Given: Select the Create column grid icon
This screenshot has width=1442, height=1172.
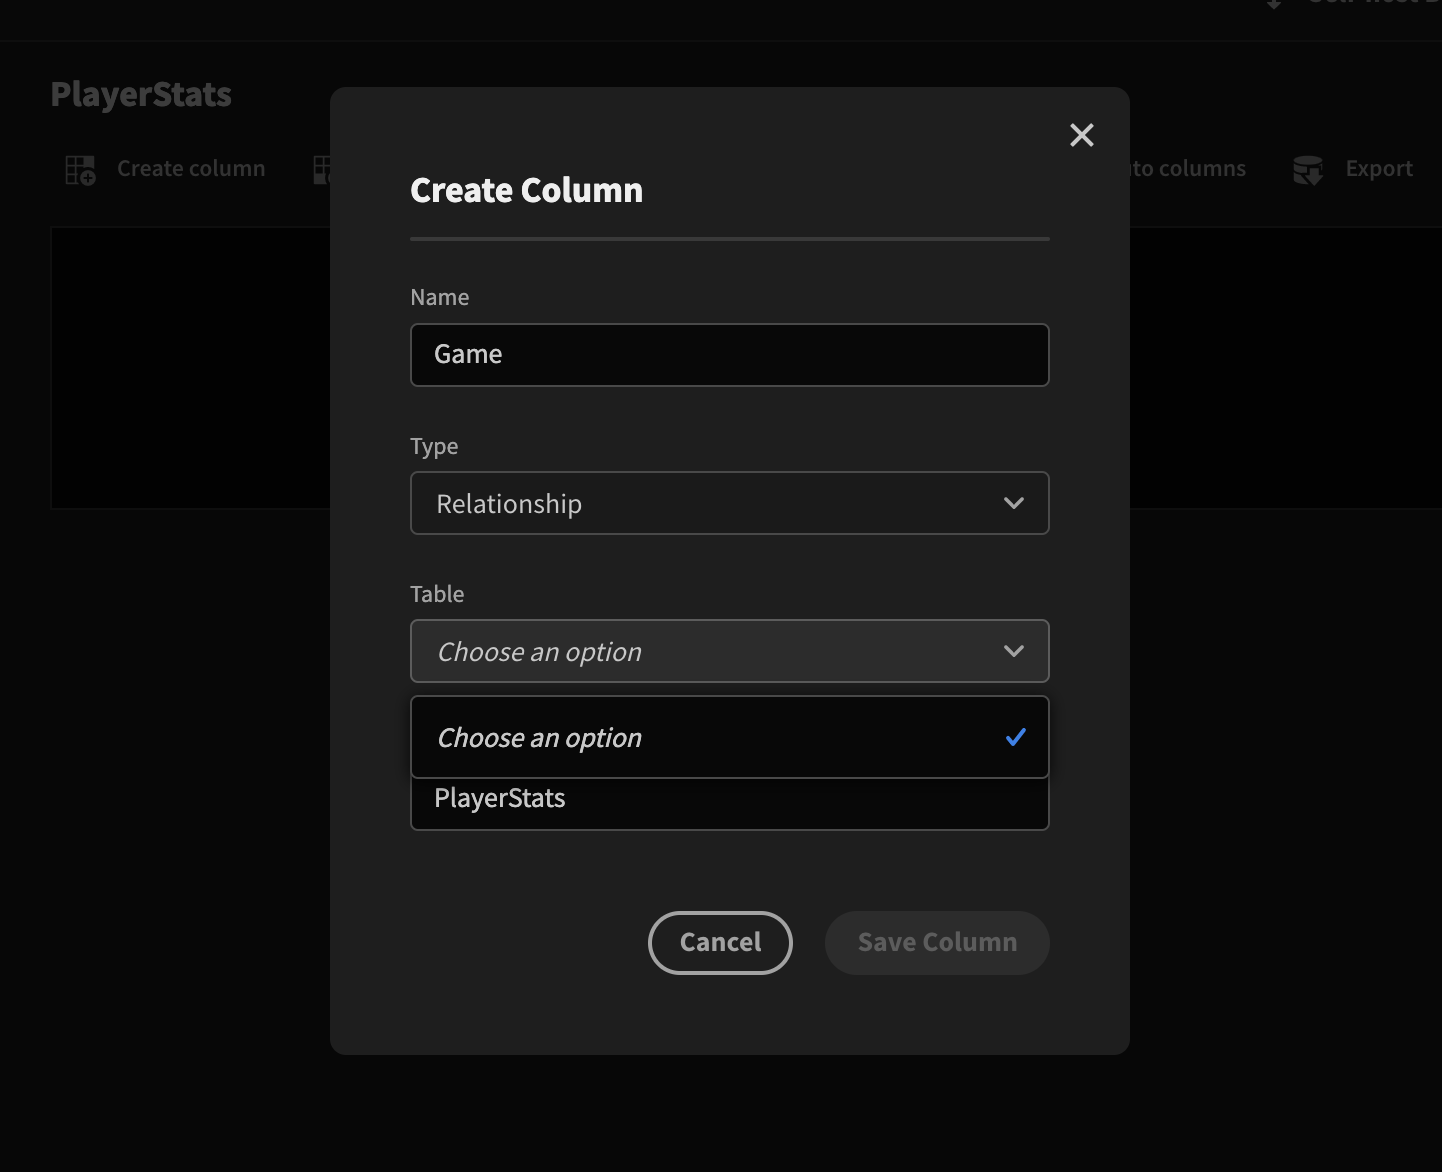Looking at the screenshot, I should point(78,168).
